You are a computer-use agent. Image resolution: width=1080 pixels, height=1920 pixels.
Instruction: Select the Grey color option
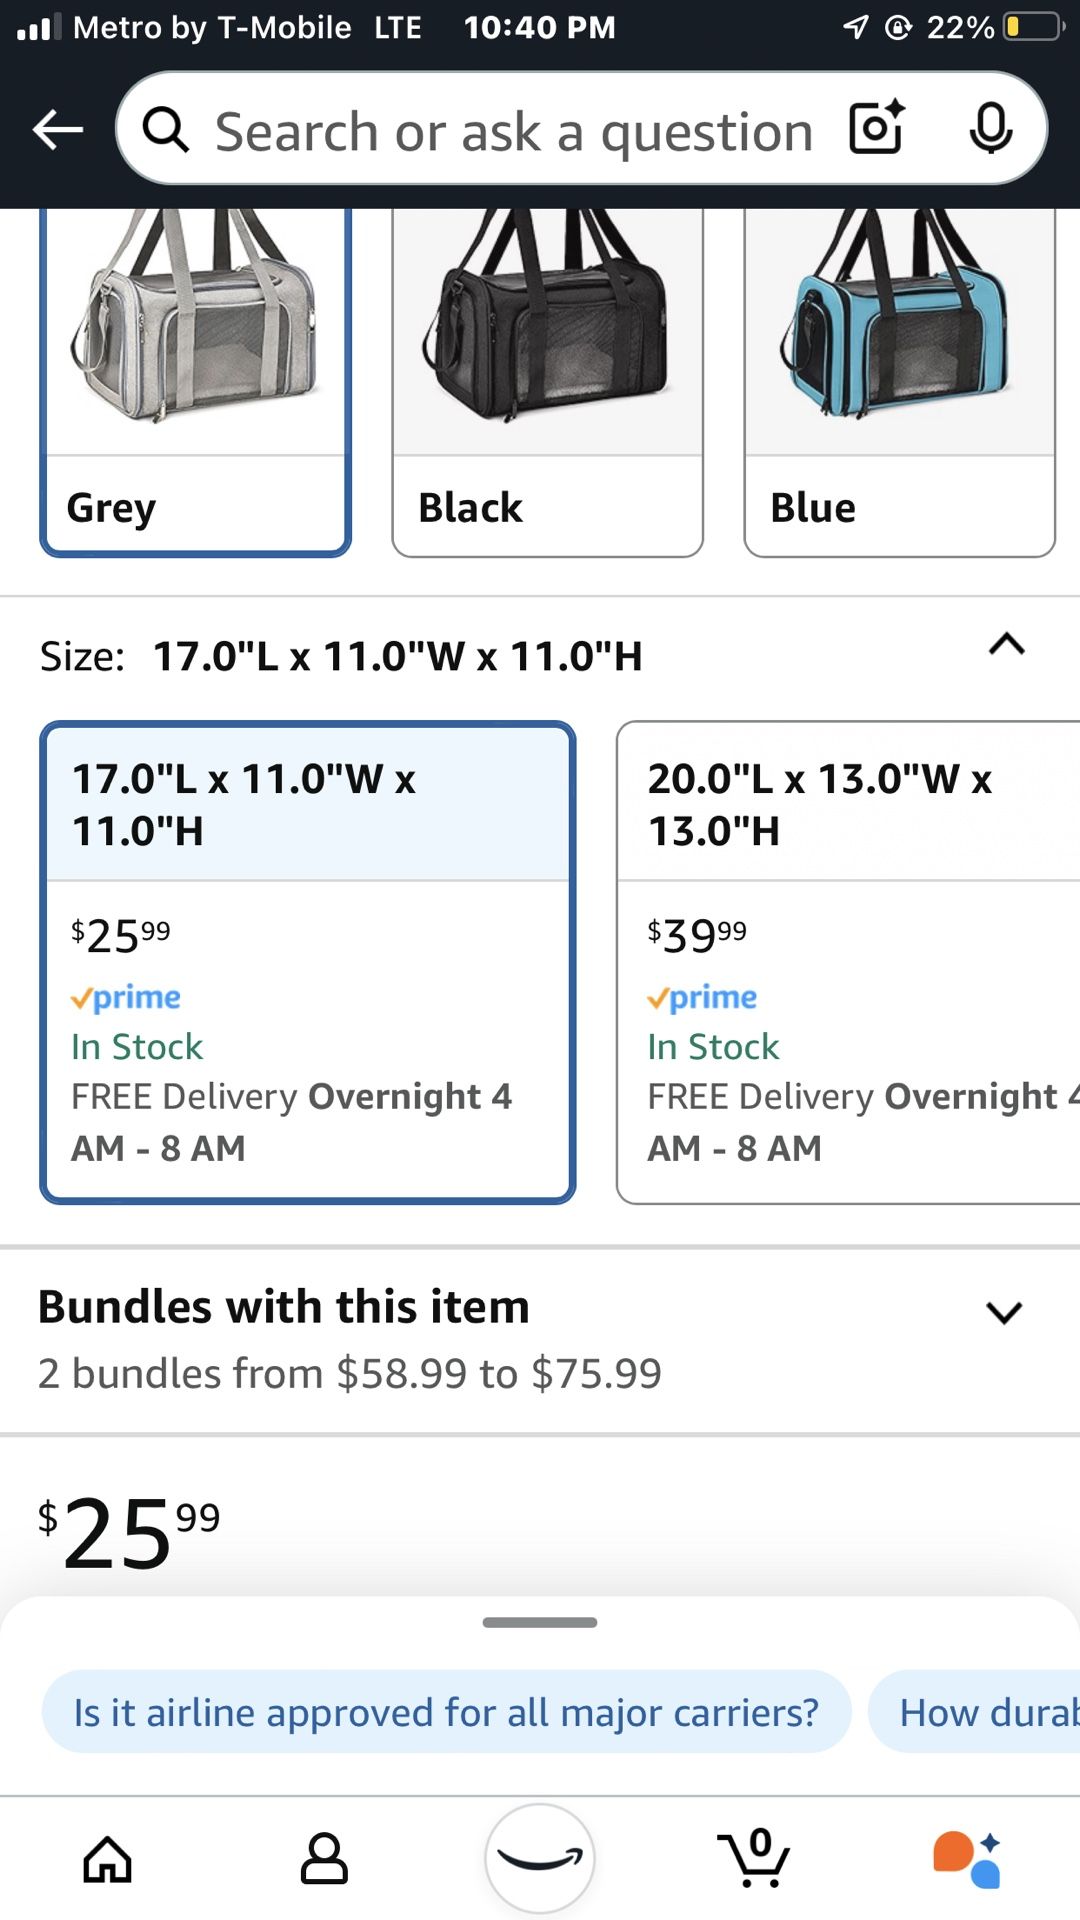[x=196, y=380]
